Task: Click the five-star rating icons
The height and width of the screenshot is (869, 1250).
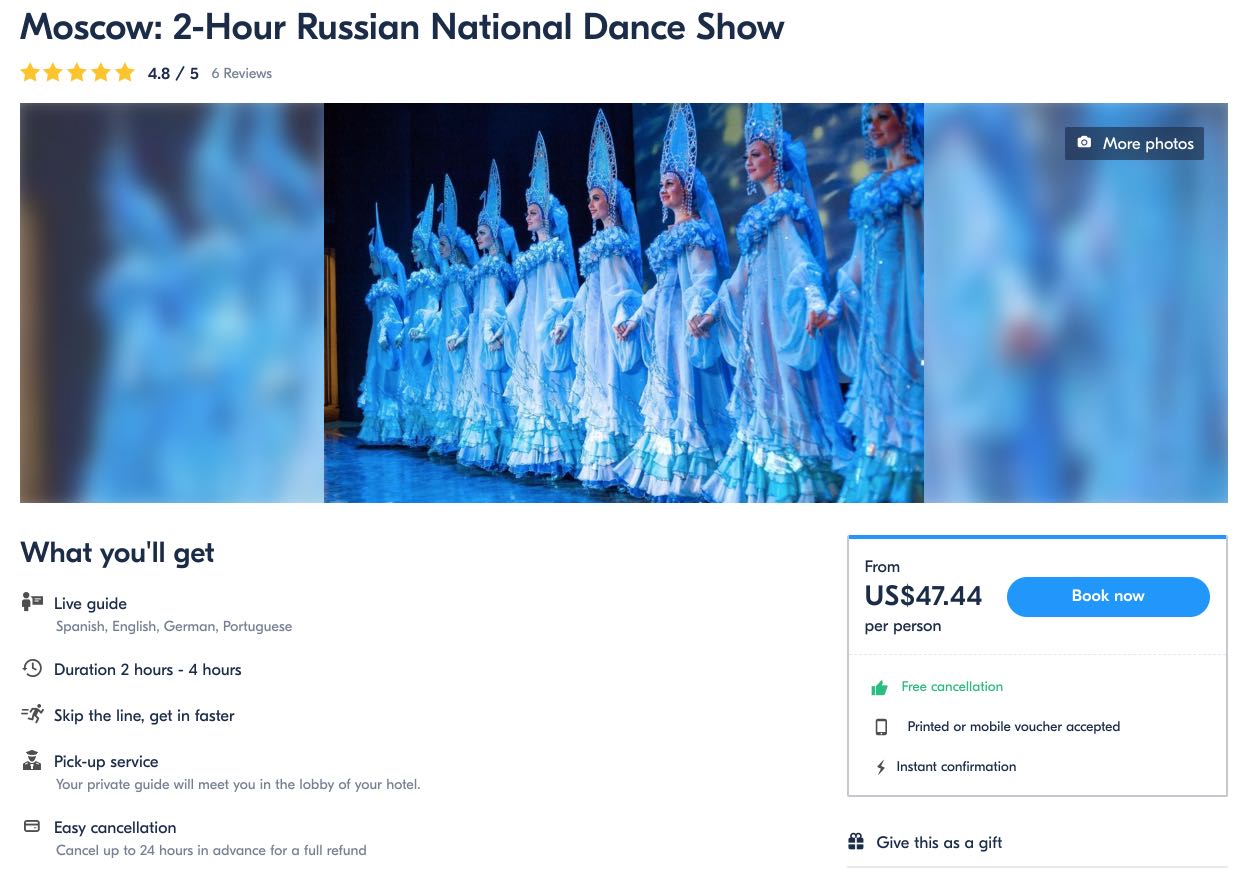Action: coord(77,73)
